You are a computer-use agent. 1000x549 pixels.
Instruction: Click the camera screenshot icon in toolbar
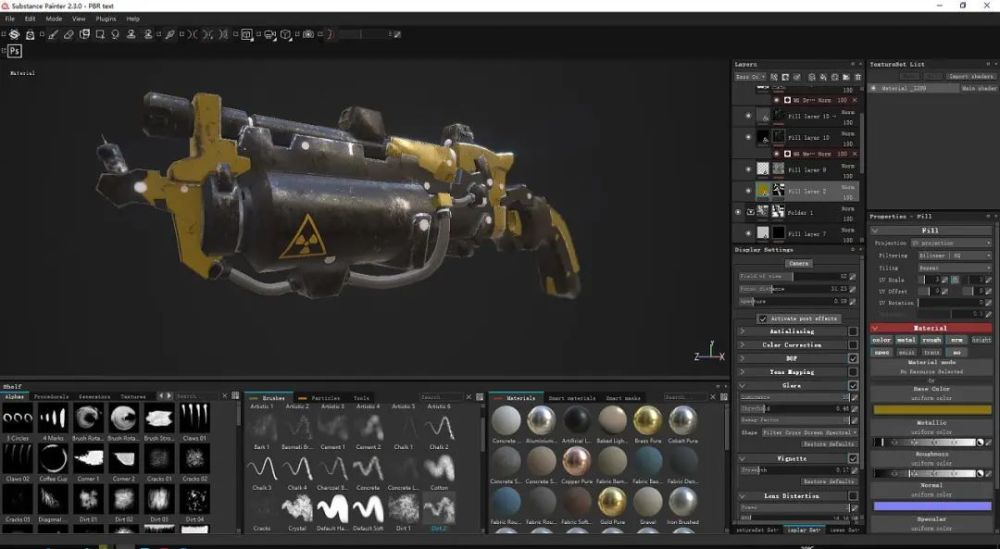click(x=308, y=34)
